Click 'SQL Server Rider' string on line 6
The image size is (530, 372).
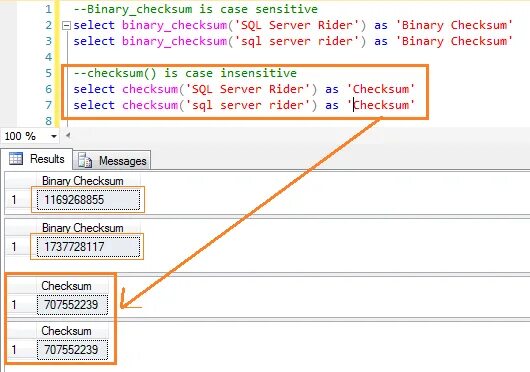248,89
